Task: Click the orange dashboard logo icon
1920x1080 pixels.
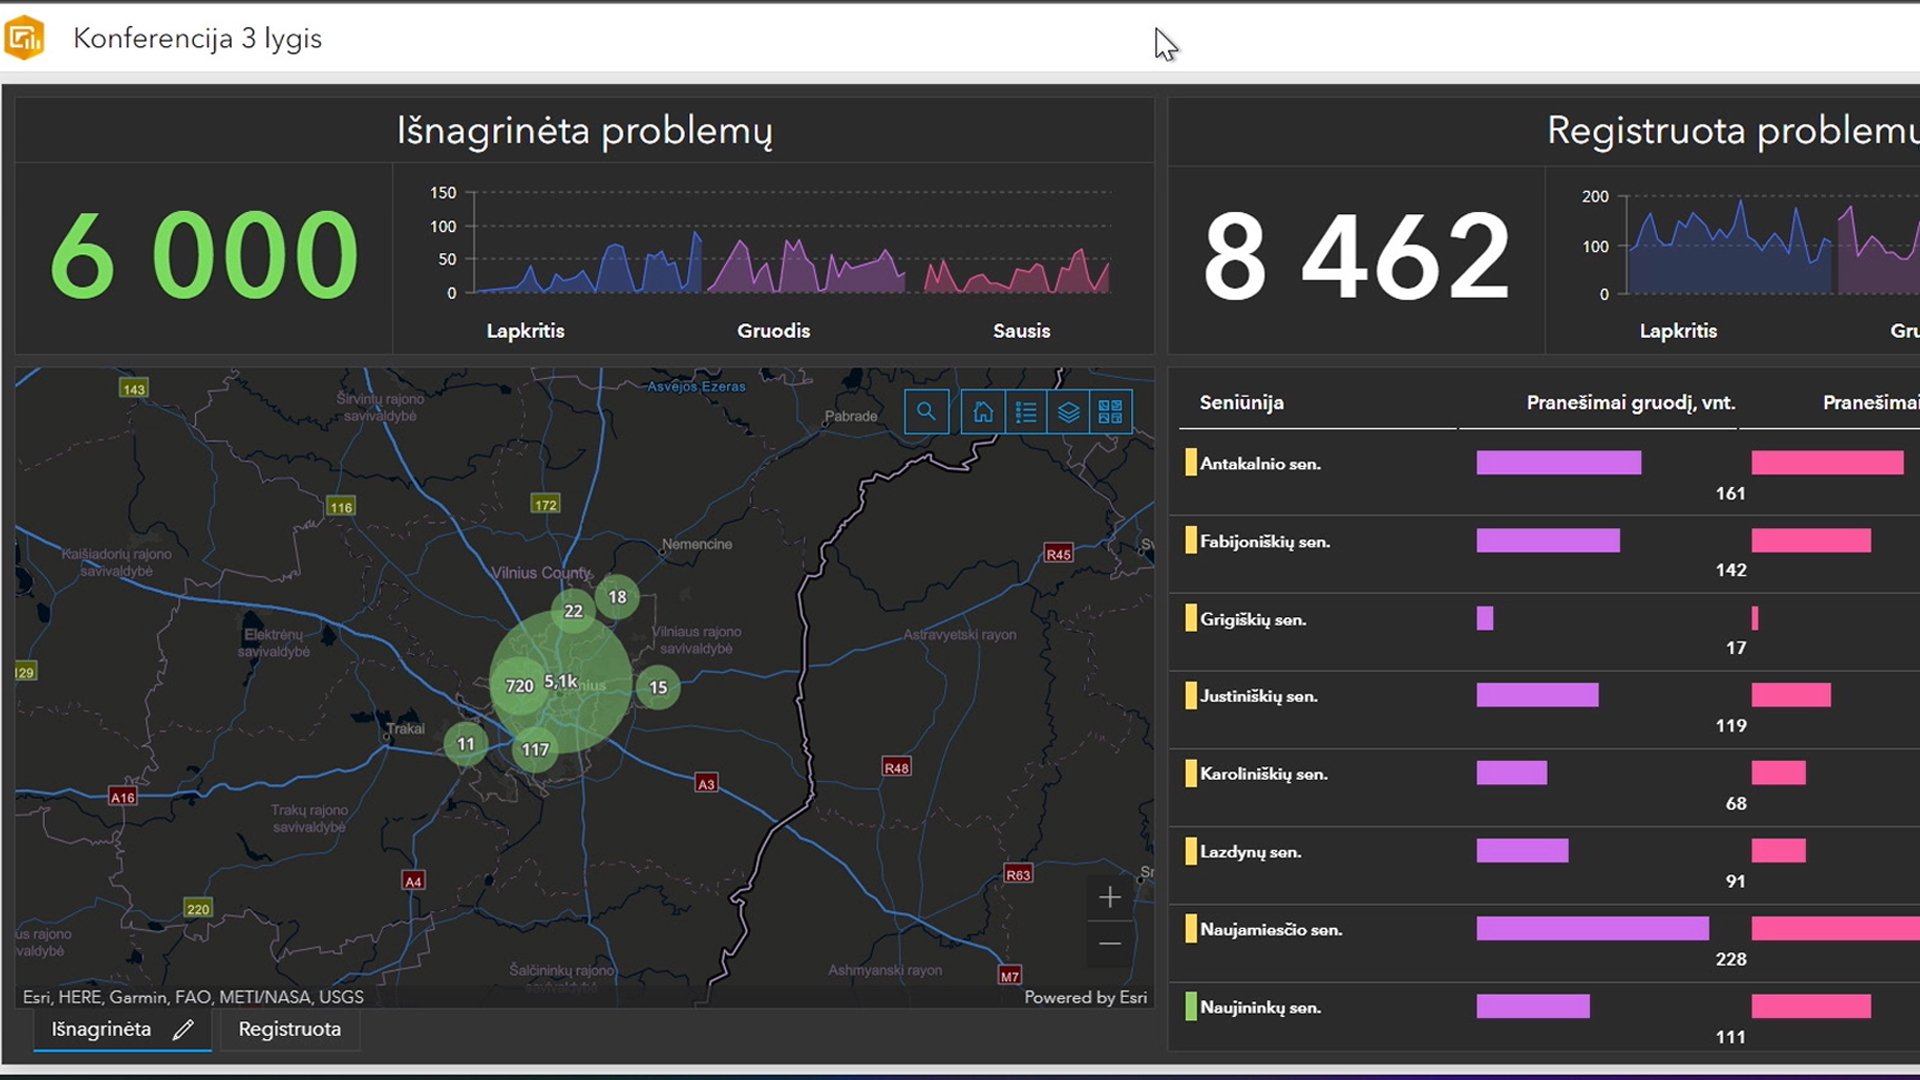Action: [x=25, y=38]
